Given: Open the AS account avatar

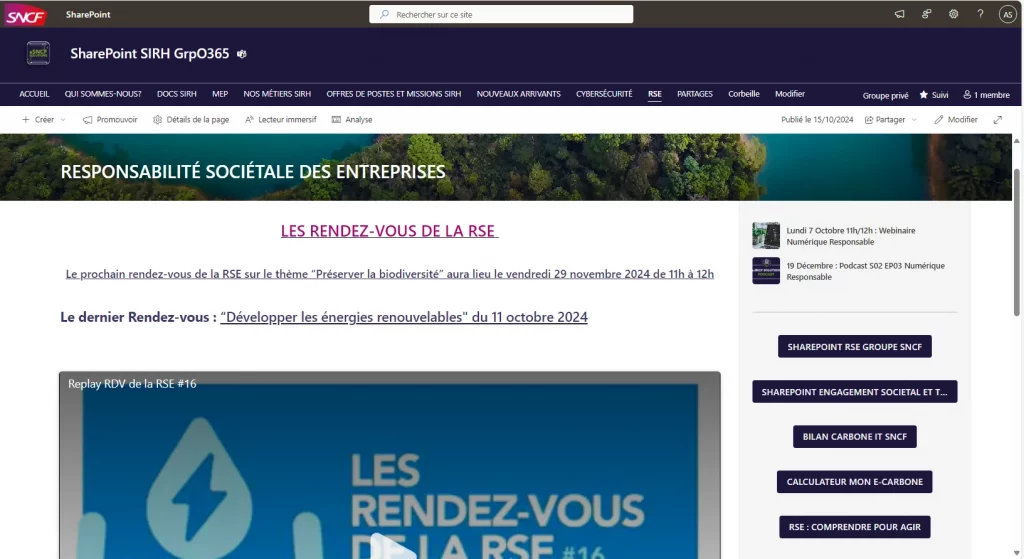Looking at the screenshot, I should pos(1008,14).
